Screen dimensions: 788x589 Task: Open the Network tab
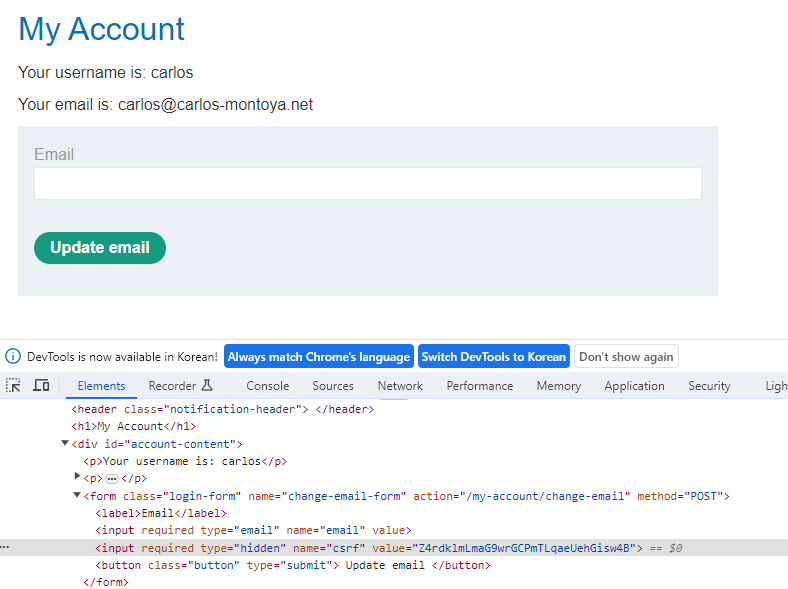[400, 385]
